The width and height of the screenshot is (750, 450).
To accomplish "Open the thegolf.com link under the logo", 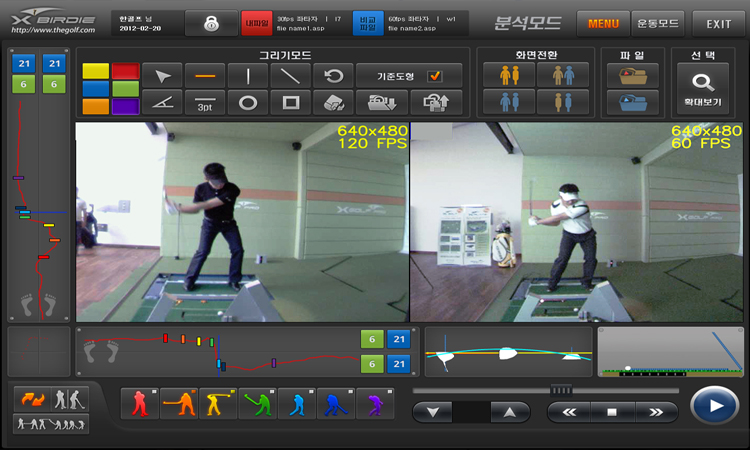I will [x=53, y=30].
